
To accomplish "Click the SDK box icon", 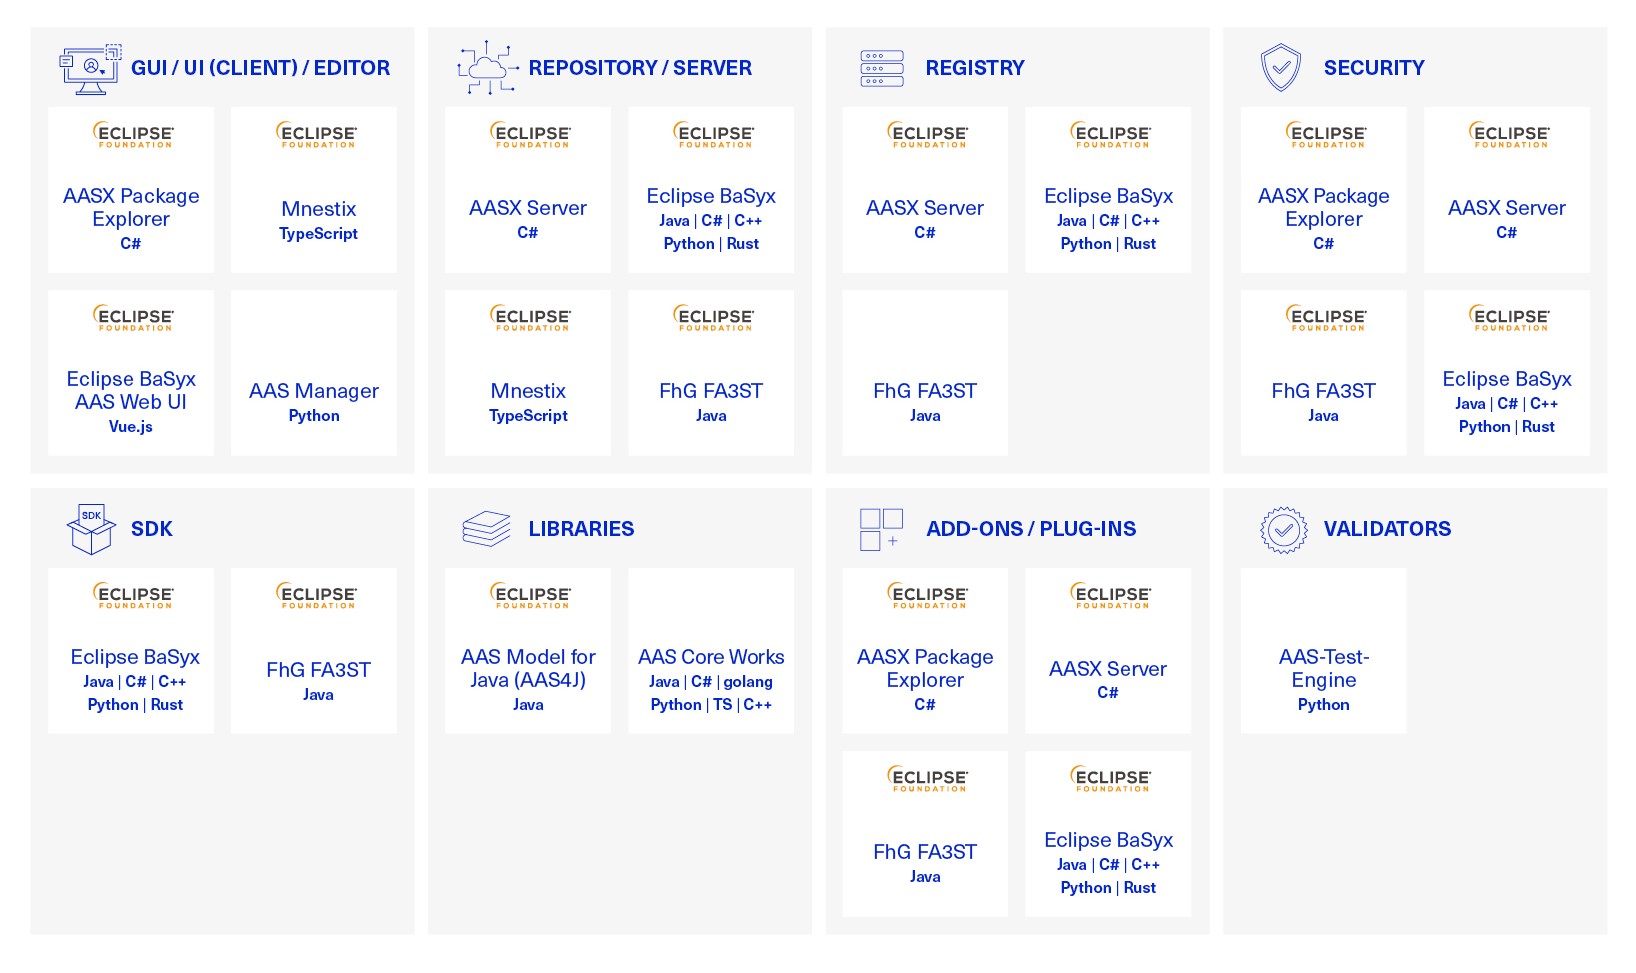I will (x=91, y=529).
